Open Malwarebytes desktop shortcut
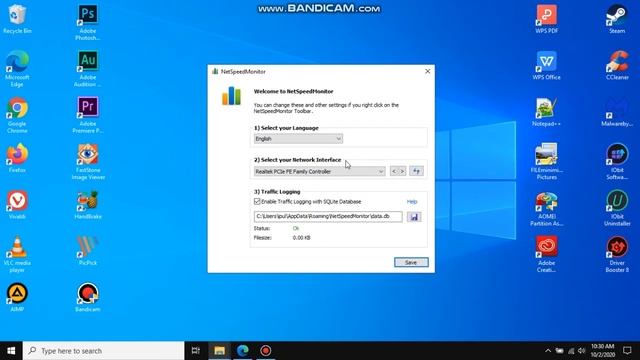This screenshot has height=360, width=640. coord(617,111)
